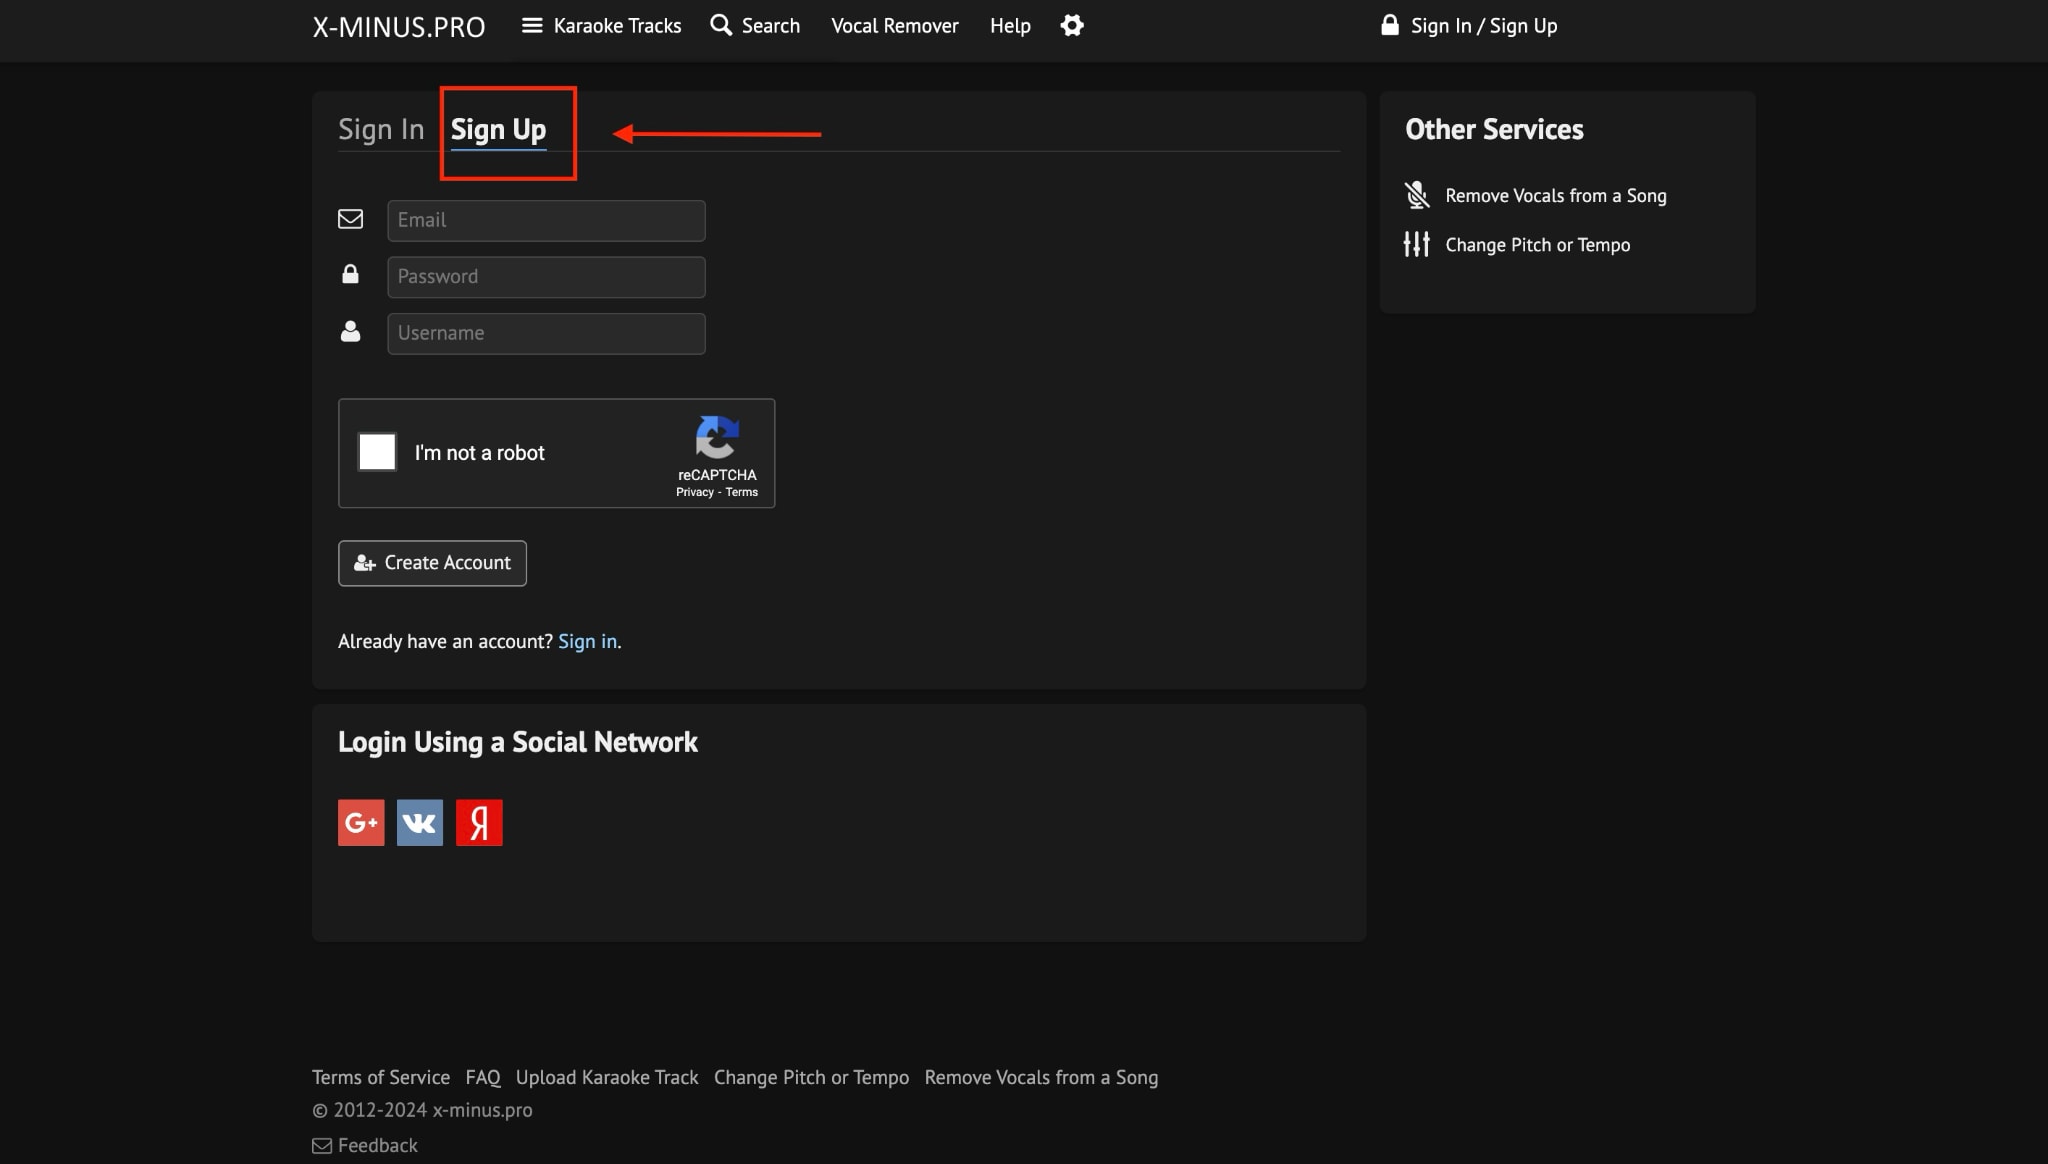Check the I'm not a robot box
Screen dimensions: 2048x1164
pos(378,452)
